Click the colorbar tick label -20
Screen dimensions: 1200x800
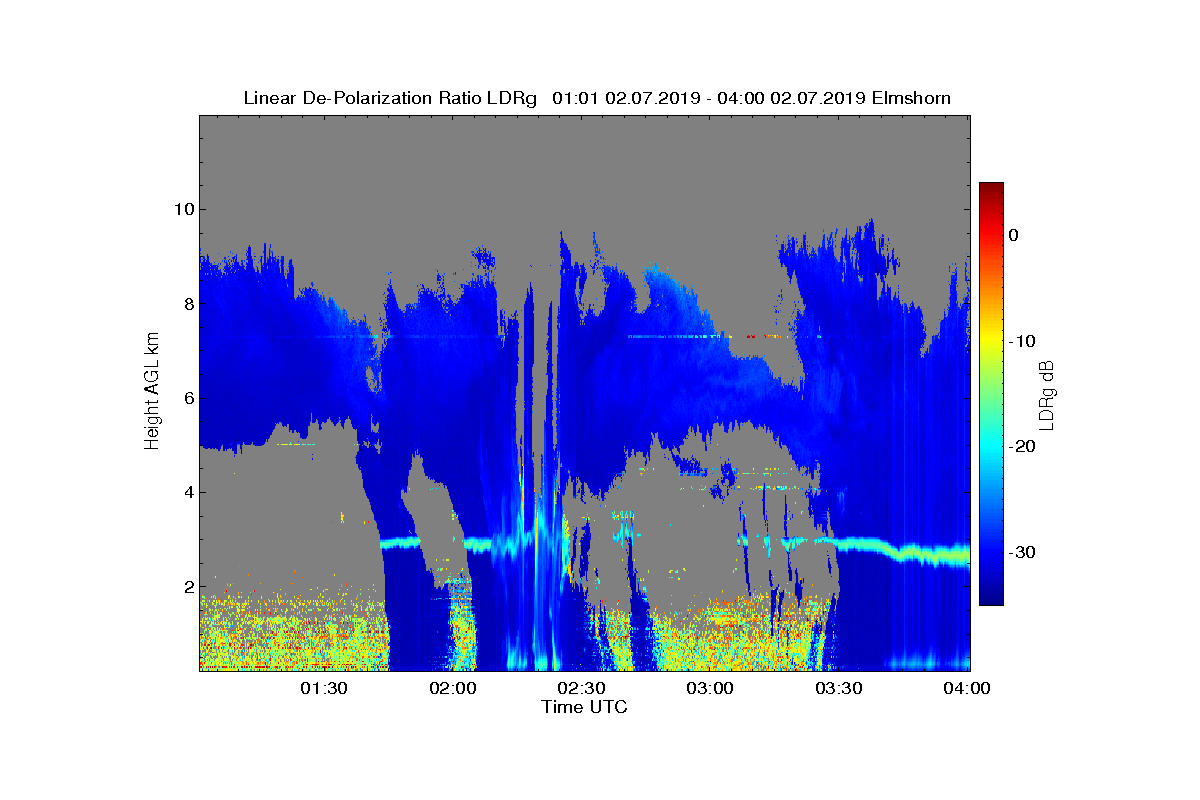tap(1021, 447)
